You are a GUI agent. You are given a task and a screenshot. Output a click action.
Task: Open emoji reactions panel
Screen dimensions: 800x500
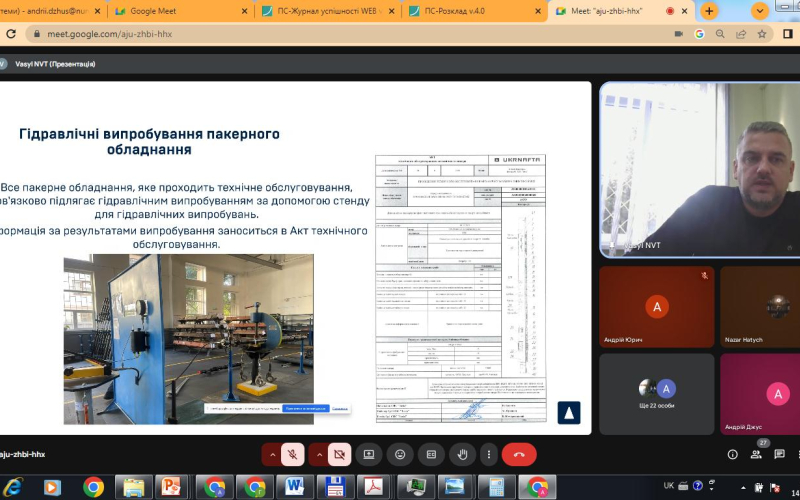[x=400, y=454]
